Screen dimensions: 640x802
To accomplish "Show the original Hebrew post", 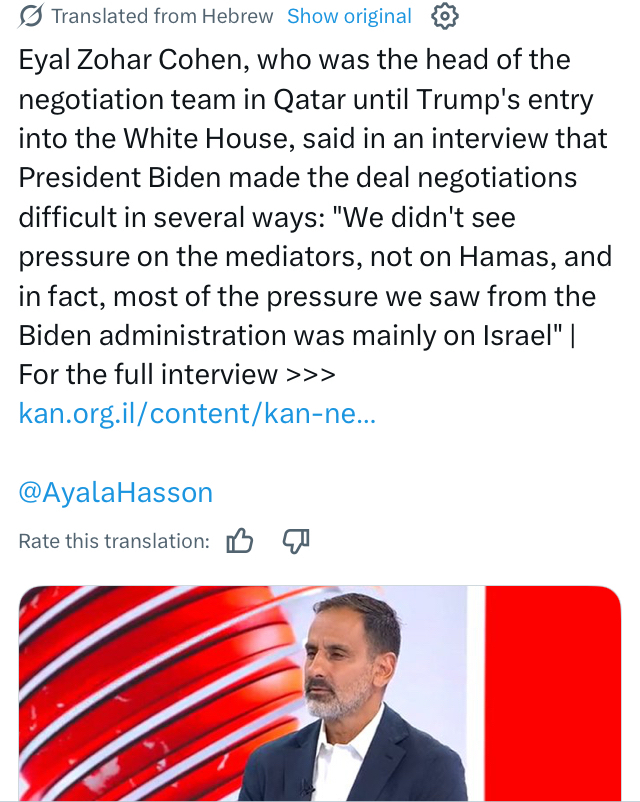I will 349,17.
